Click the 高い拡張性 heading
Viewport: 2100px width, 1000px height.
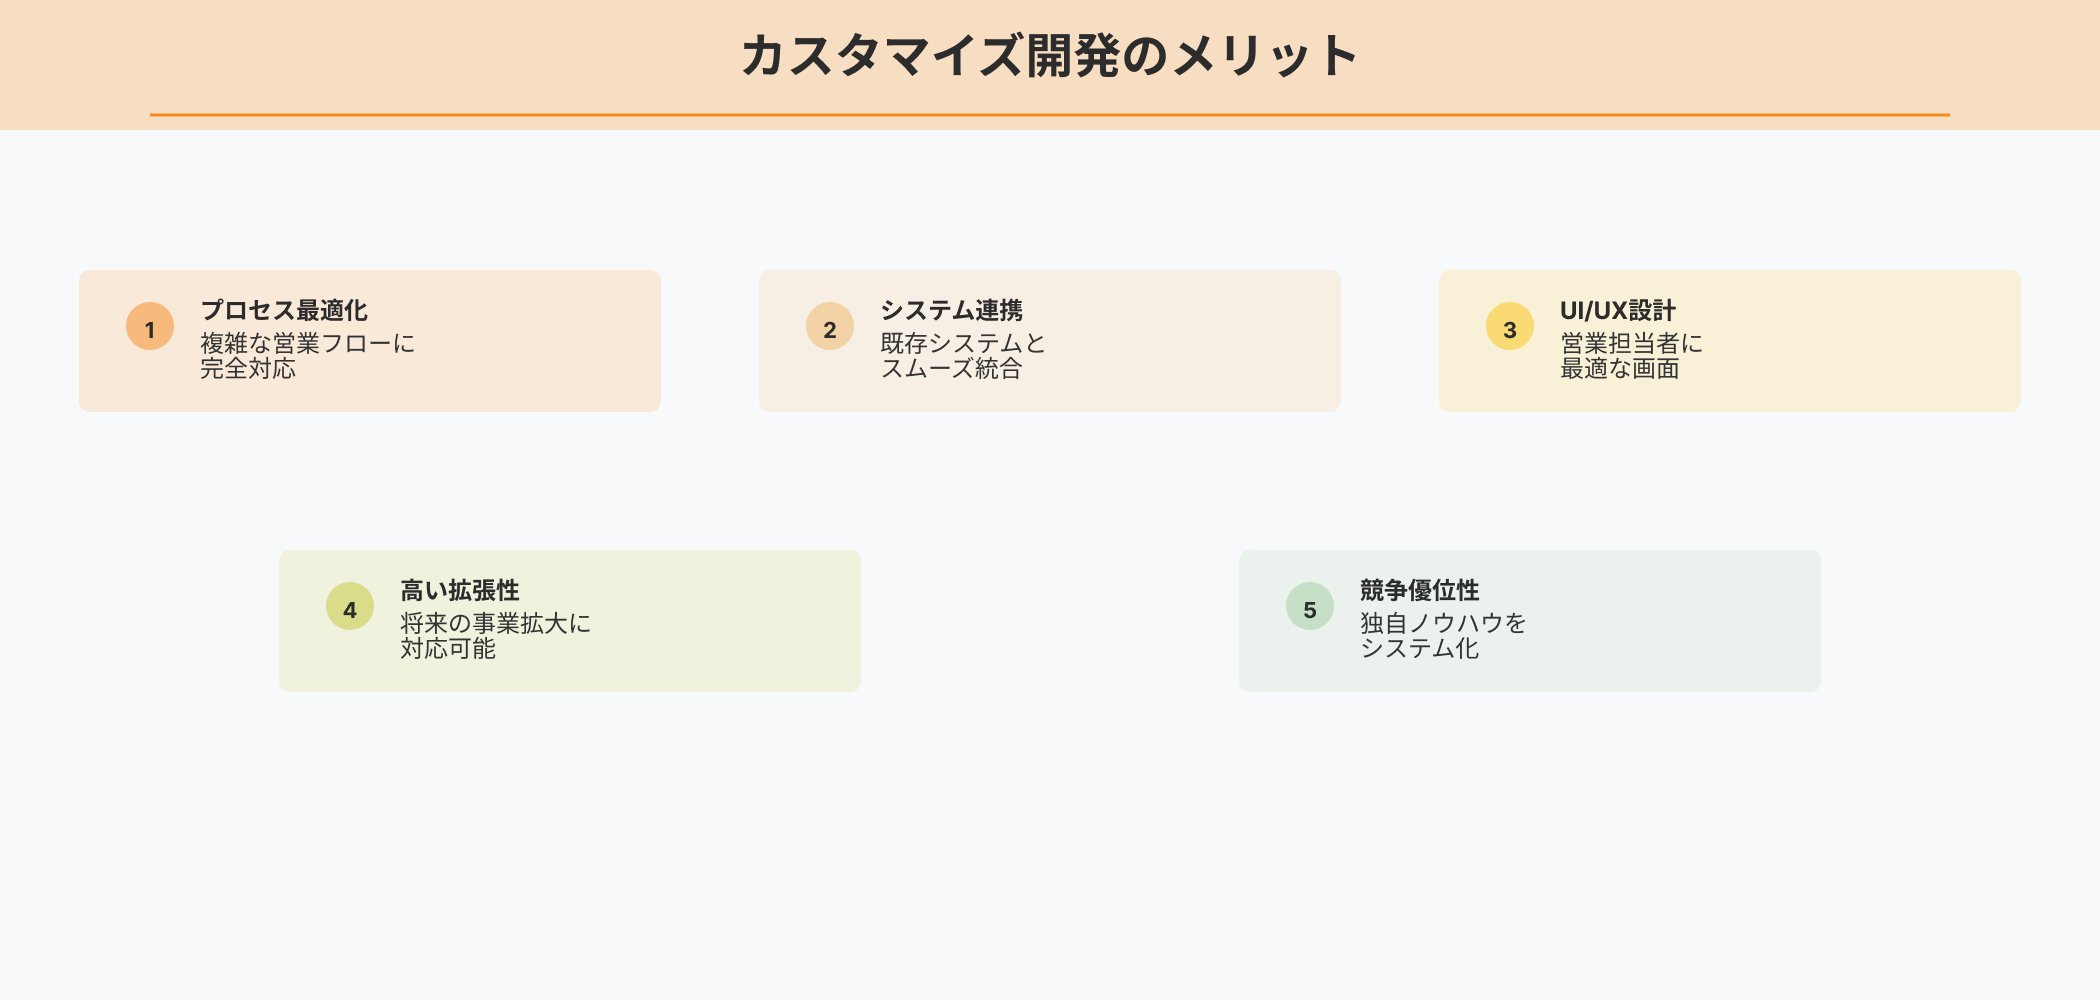point(460,590)
